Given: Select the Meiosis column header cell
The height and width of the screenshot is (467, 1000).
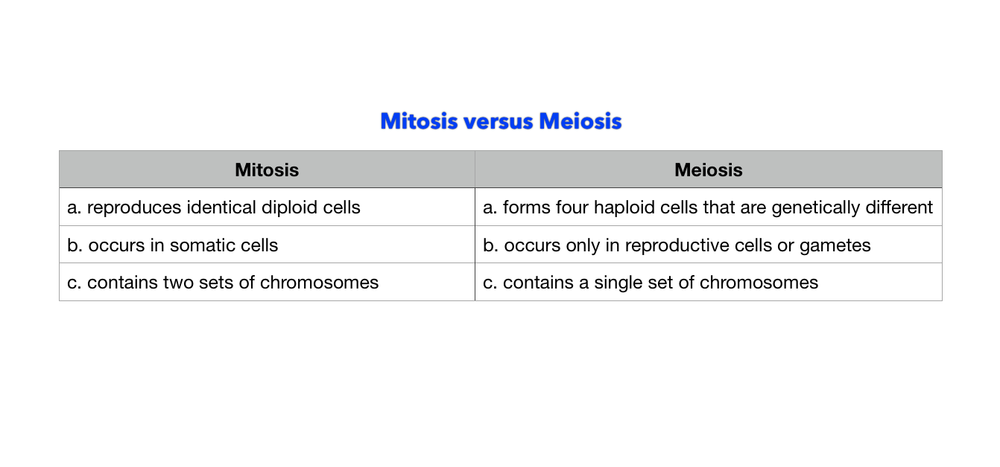Looking at the screenshot, I should (708, 170).
